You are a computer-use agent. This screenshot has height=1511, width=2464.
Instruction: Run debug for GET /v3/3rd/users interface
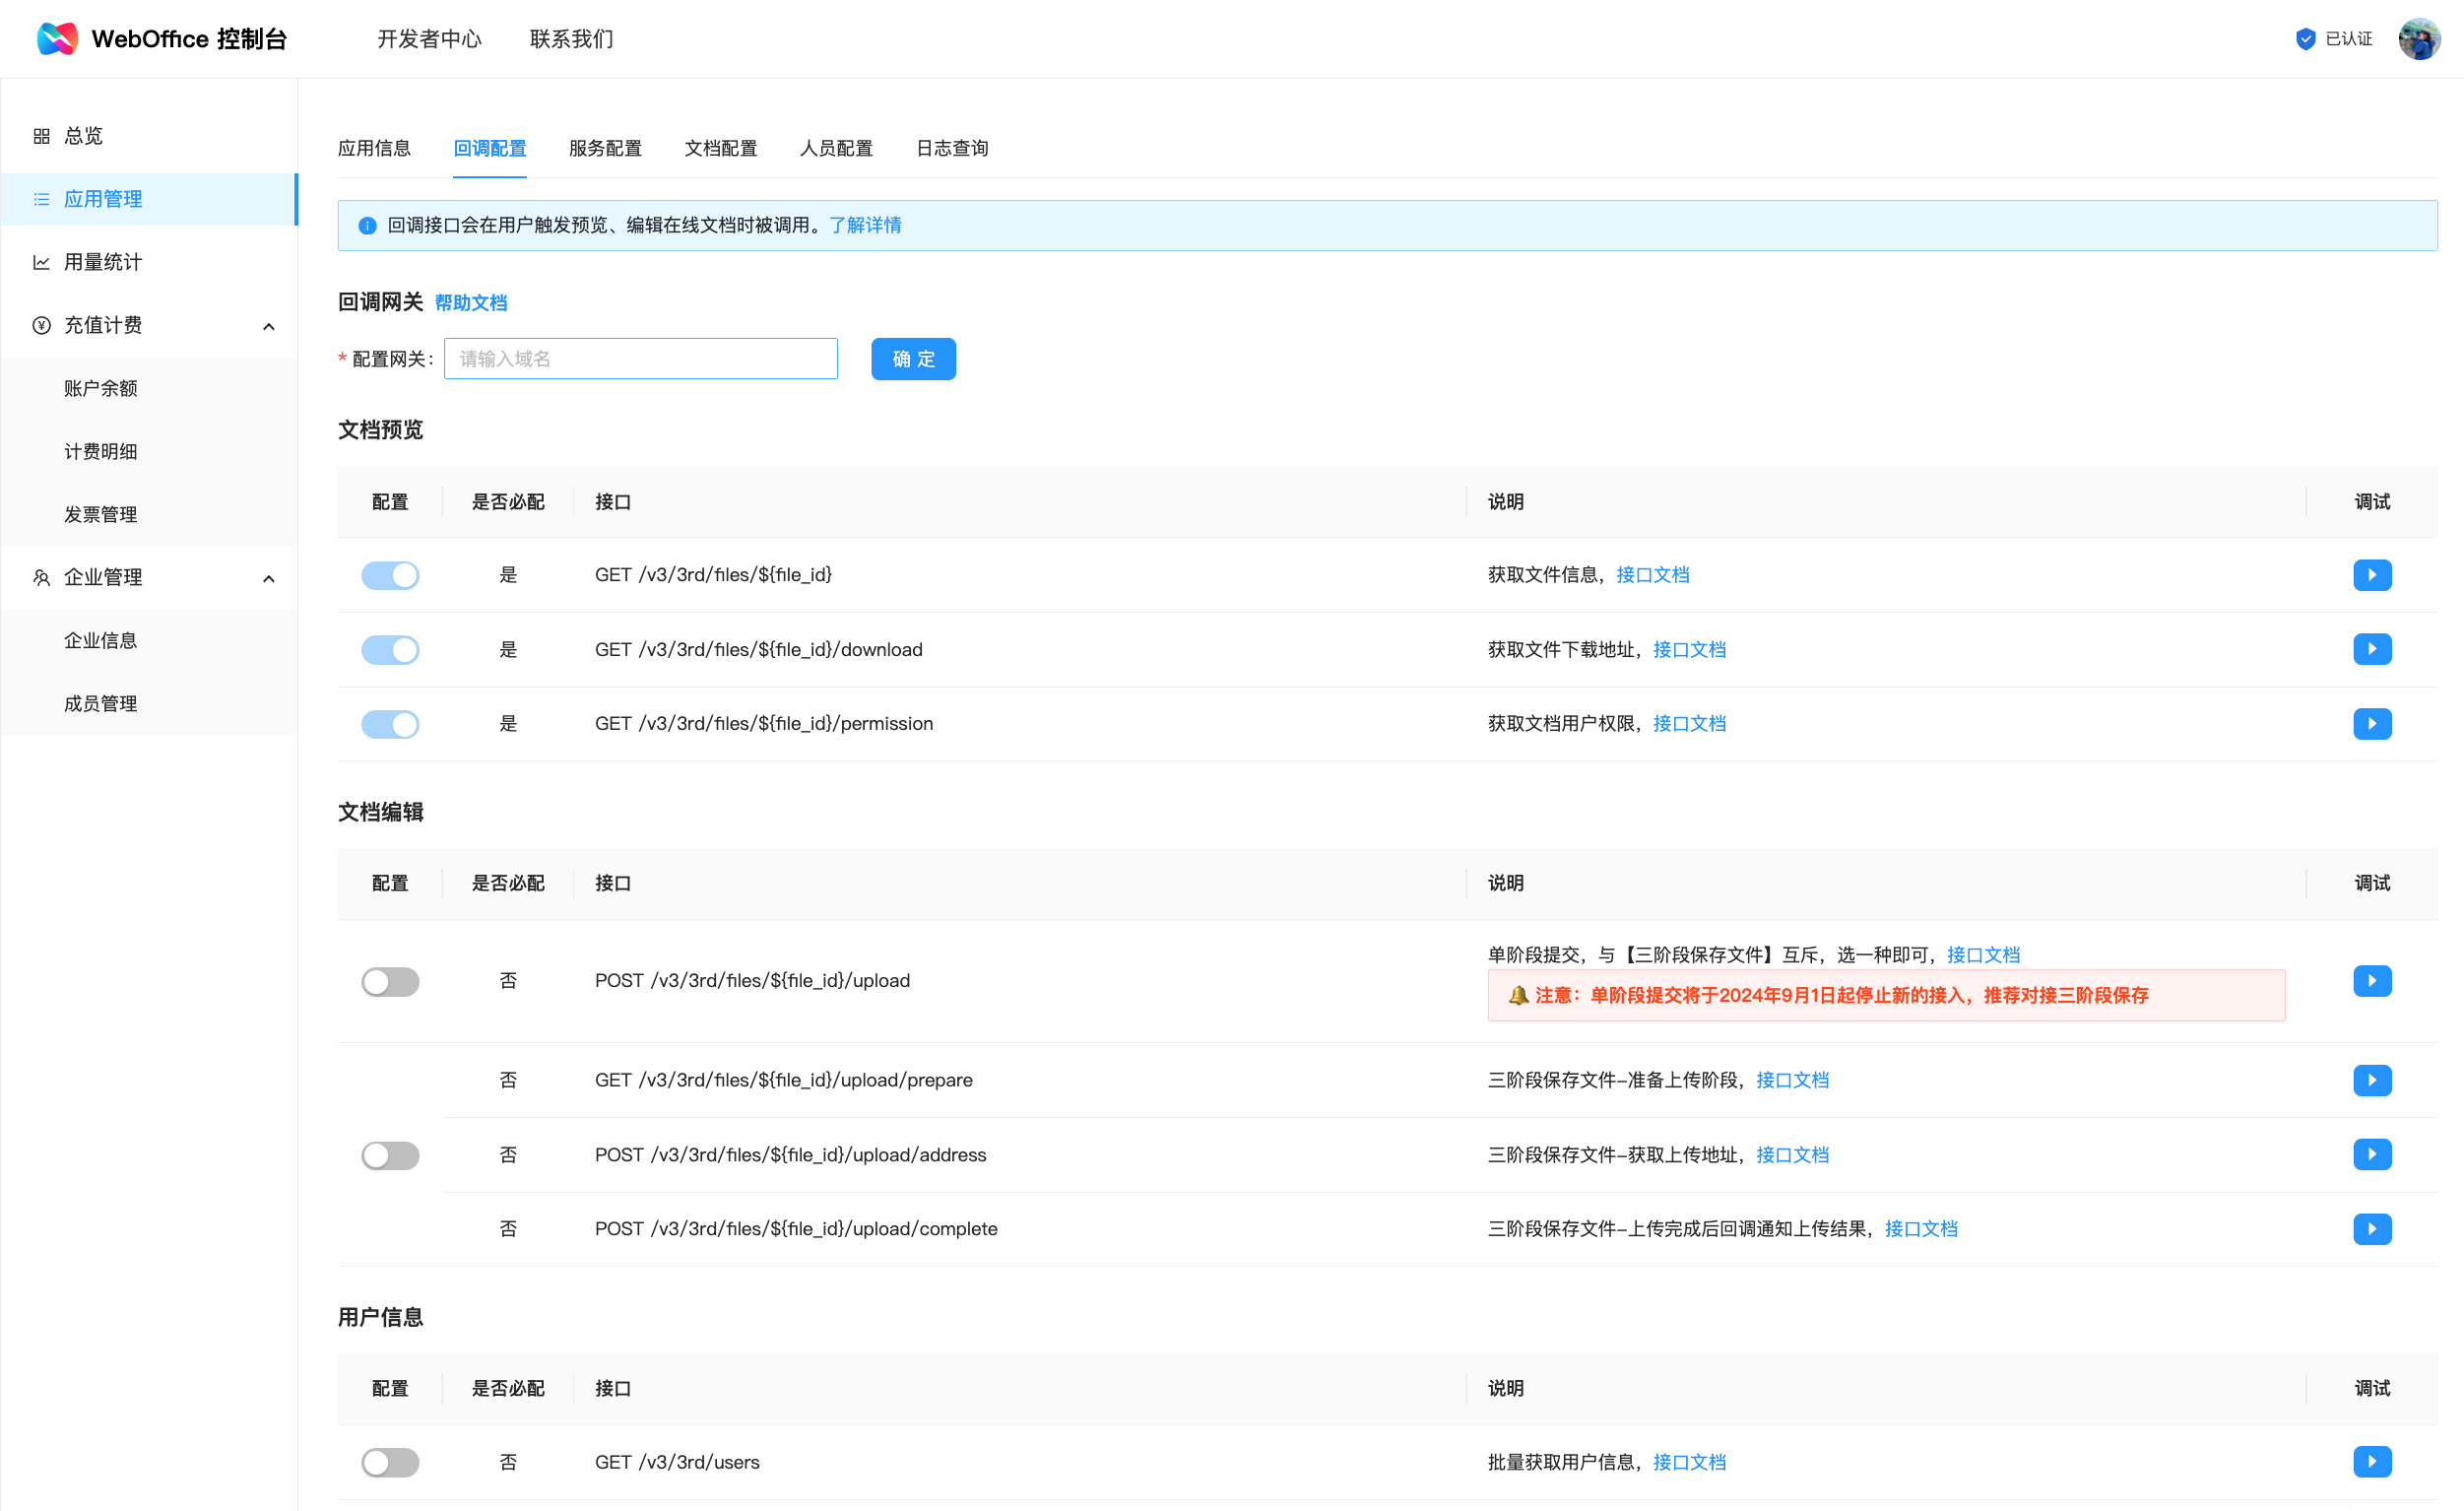(x=2371, y=1461)
